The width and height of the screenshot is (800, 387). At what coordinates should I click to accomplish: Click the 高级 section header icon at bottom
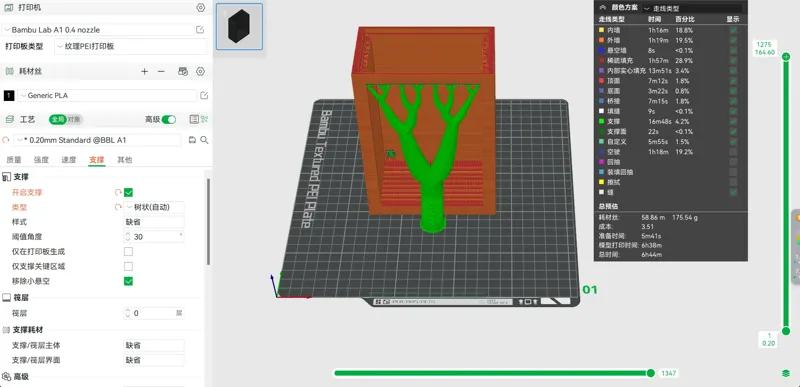[7, 377]
